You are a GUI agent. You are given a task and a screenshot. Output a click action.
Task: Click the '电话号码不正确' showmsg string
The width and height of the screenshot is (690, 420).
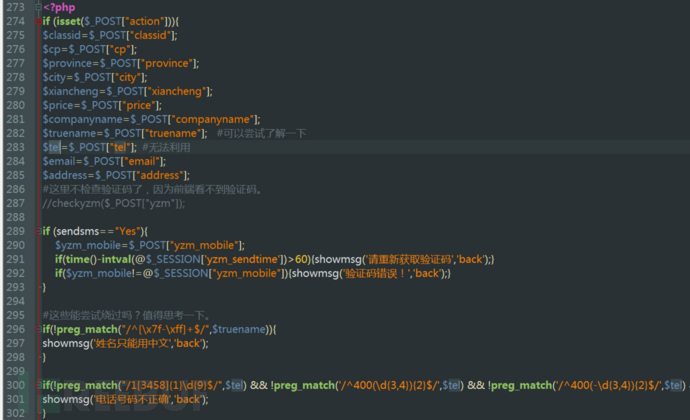[x=131, y=399]
